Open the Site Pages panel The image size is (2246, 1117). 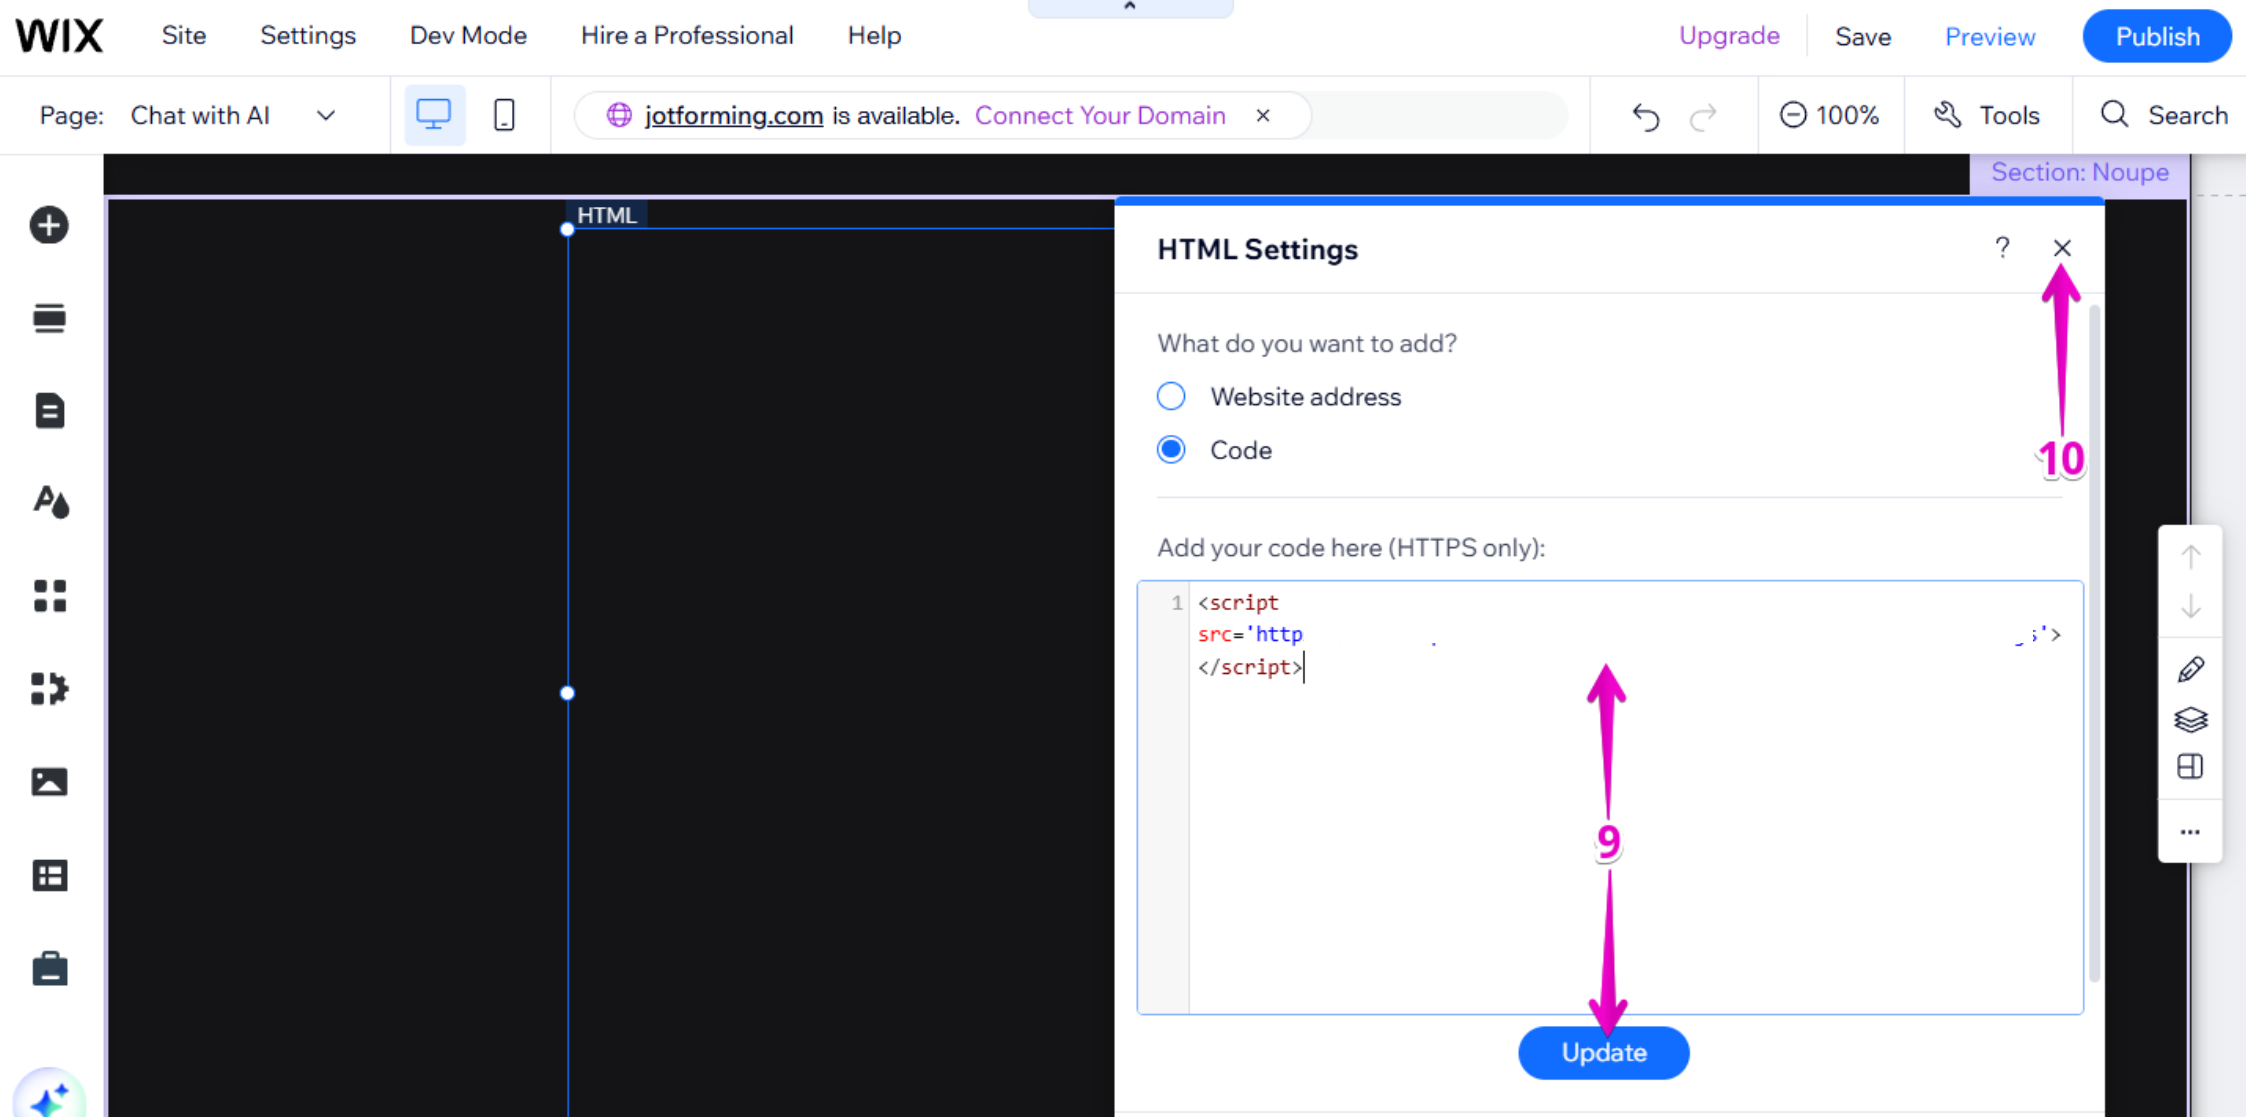48,410
